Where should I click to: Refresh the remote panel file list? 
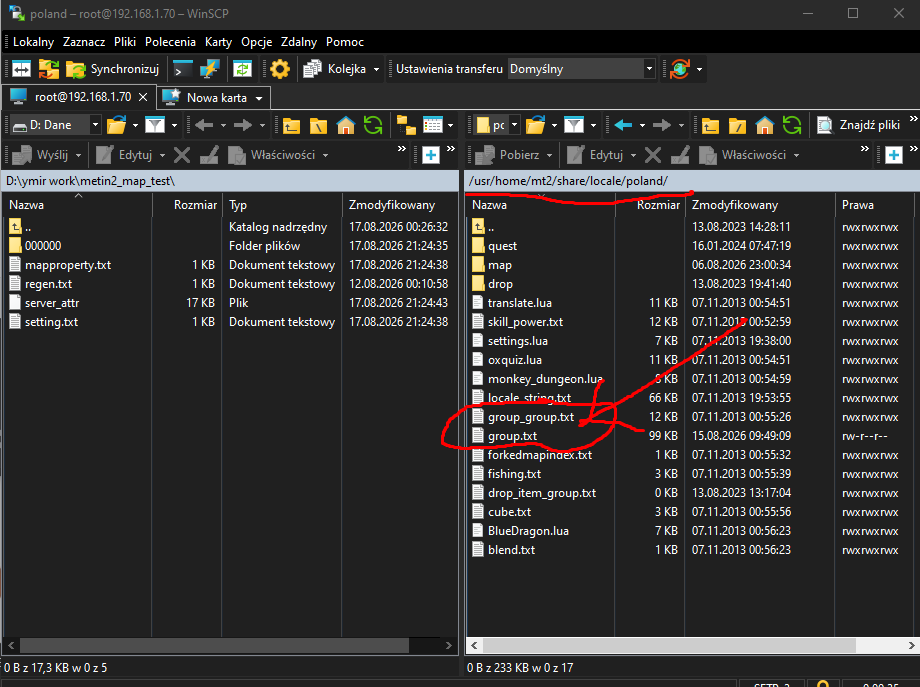(x=792, y=125)
